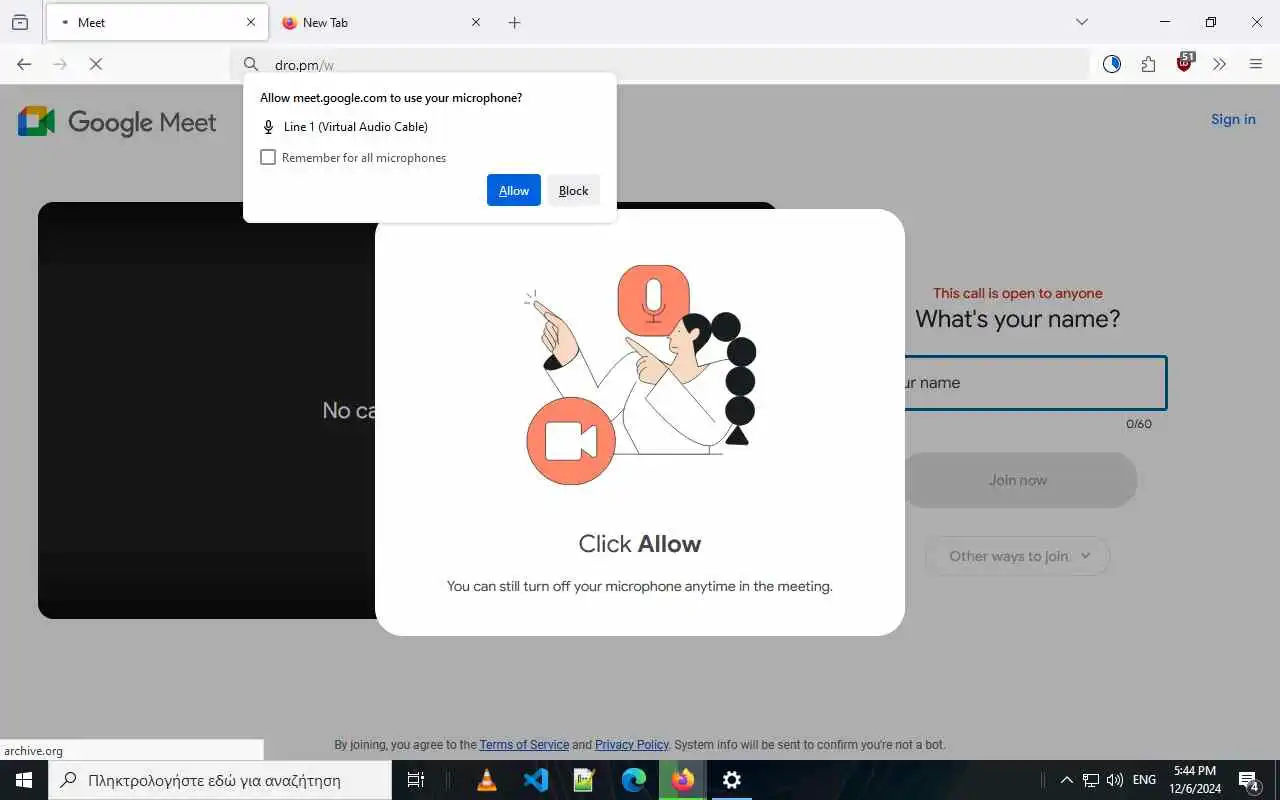Viewport: 1280px width, 800px height.
Task: Close the New Tab tab
Action: tap(475, 22)
